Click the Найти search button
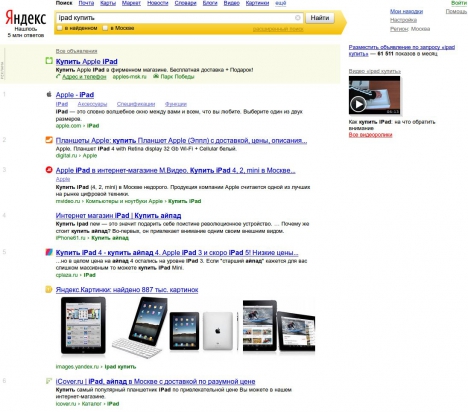 click(320, 18)
